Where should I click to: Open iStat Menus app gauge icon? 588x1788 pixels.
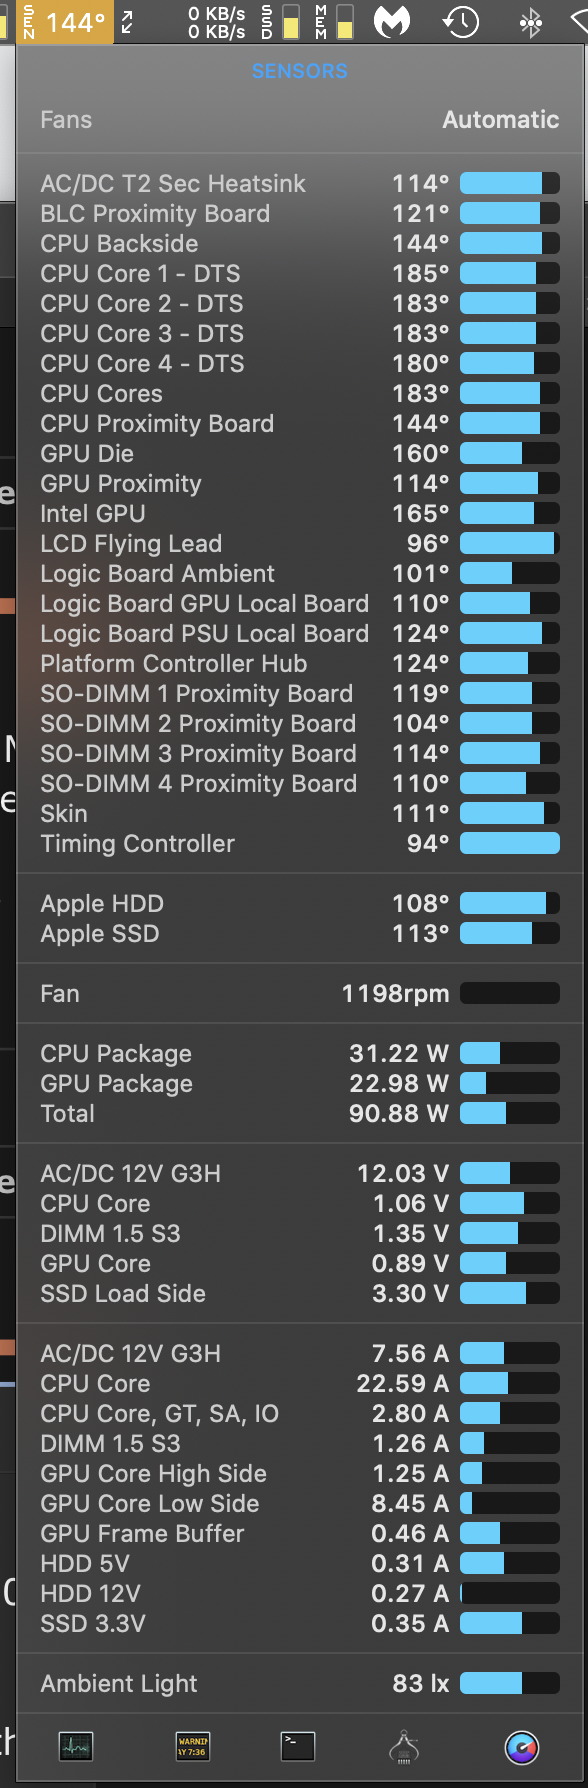click(x=521, y=1747)
